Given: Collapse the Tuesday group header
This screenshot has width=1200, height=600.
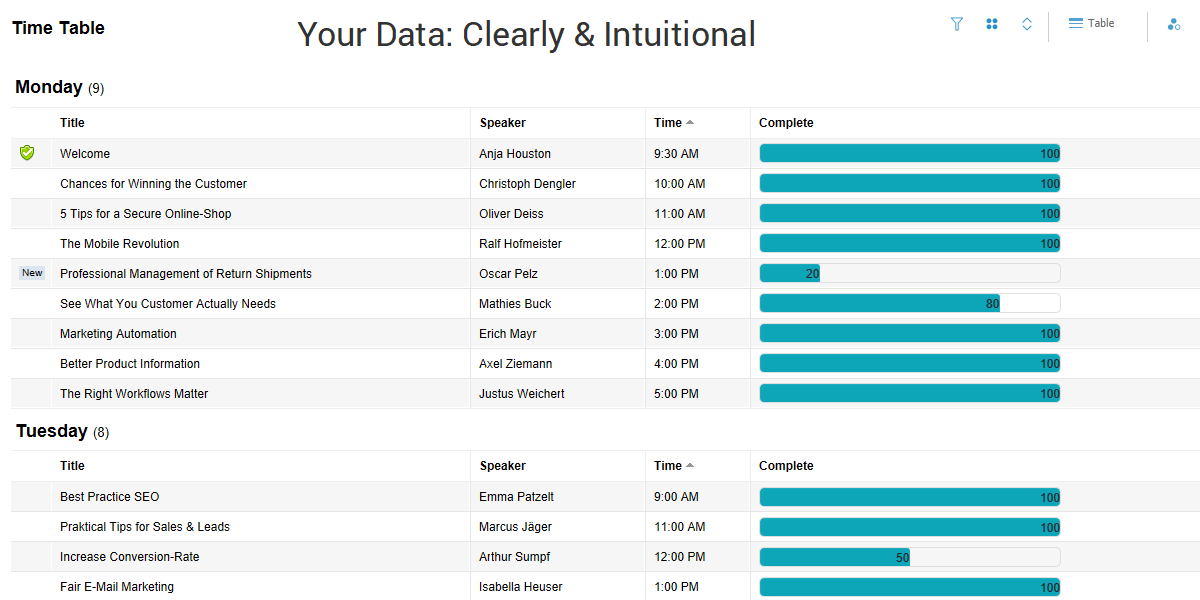Looking at the screenshot, I should (52, 431).
